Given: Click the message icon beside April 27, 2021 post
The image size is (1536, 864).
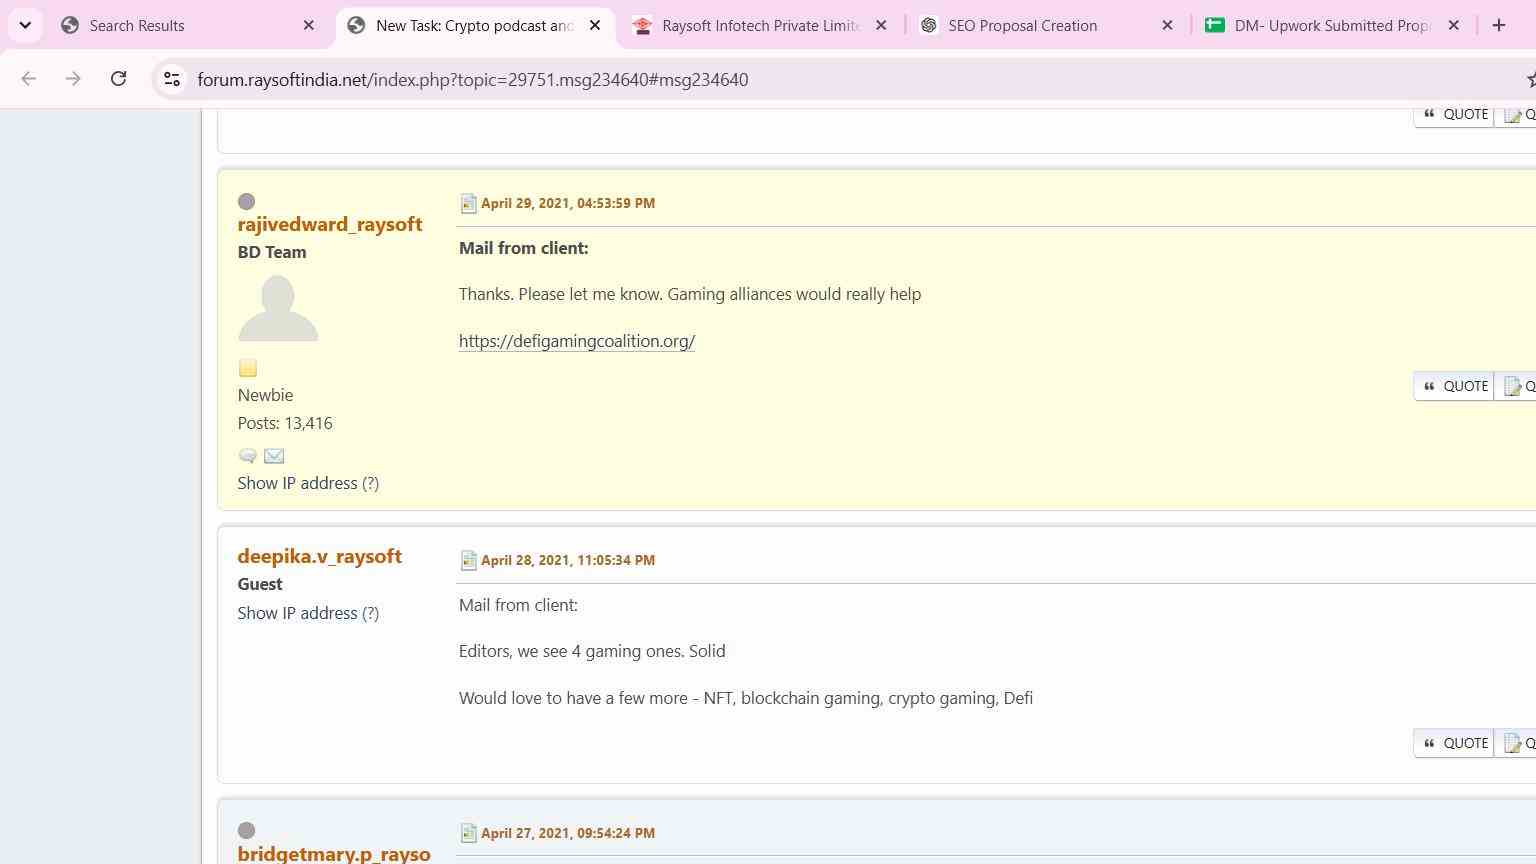Looking at the screenshot, I should 468,833.
